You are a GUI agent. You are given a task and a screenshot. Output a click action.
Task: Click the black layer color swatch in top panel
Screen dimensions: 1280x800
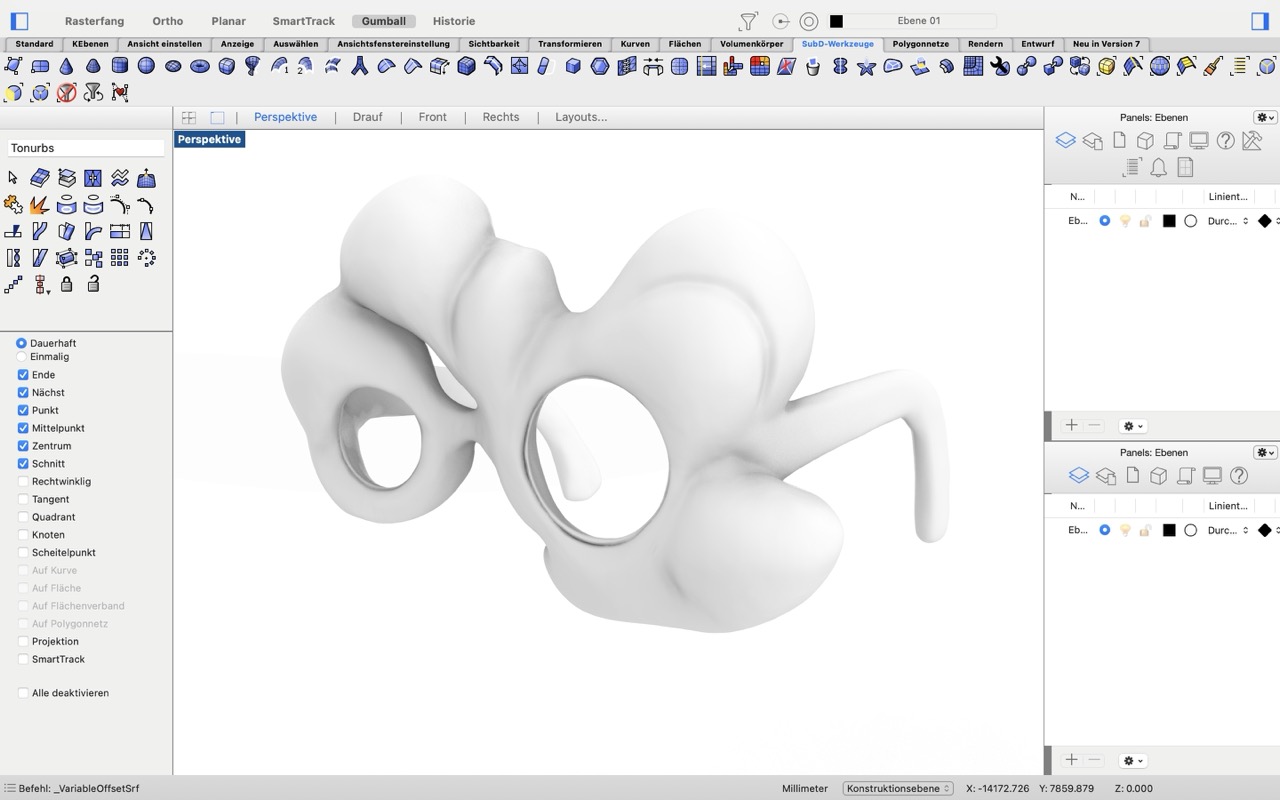[1169, 221]
